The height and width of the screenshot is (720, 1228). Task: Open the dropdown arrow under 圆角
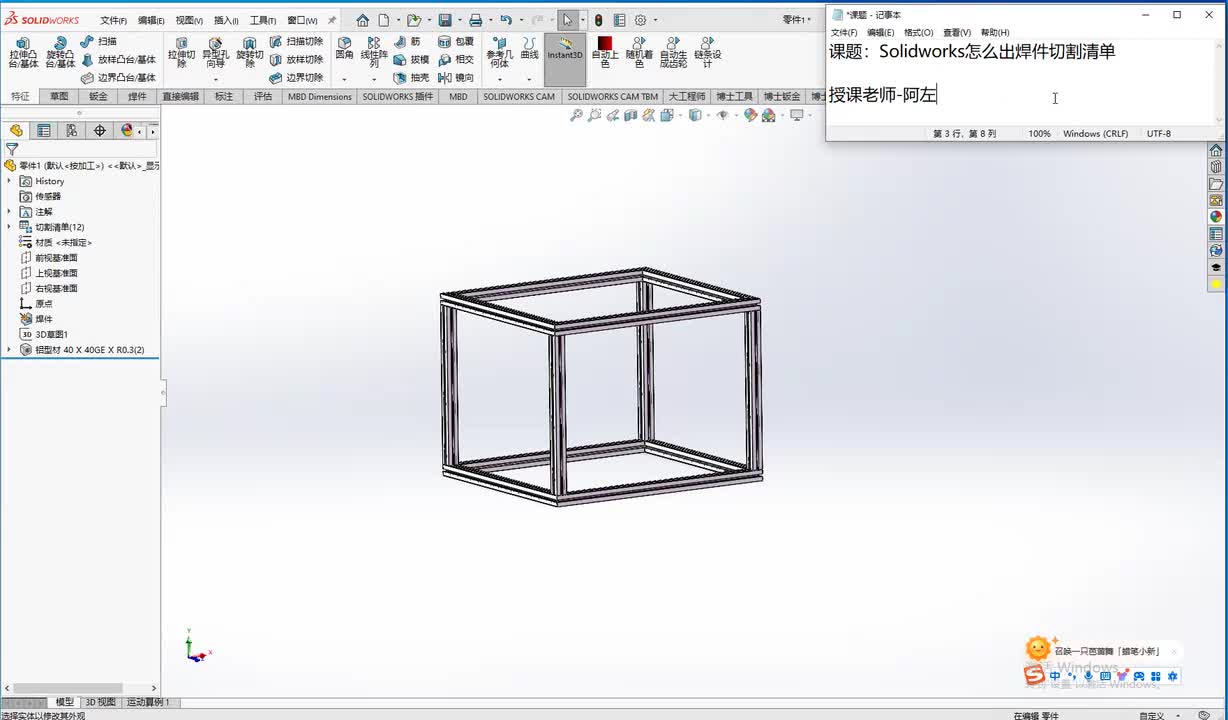point(344,79)
